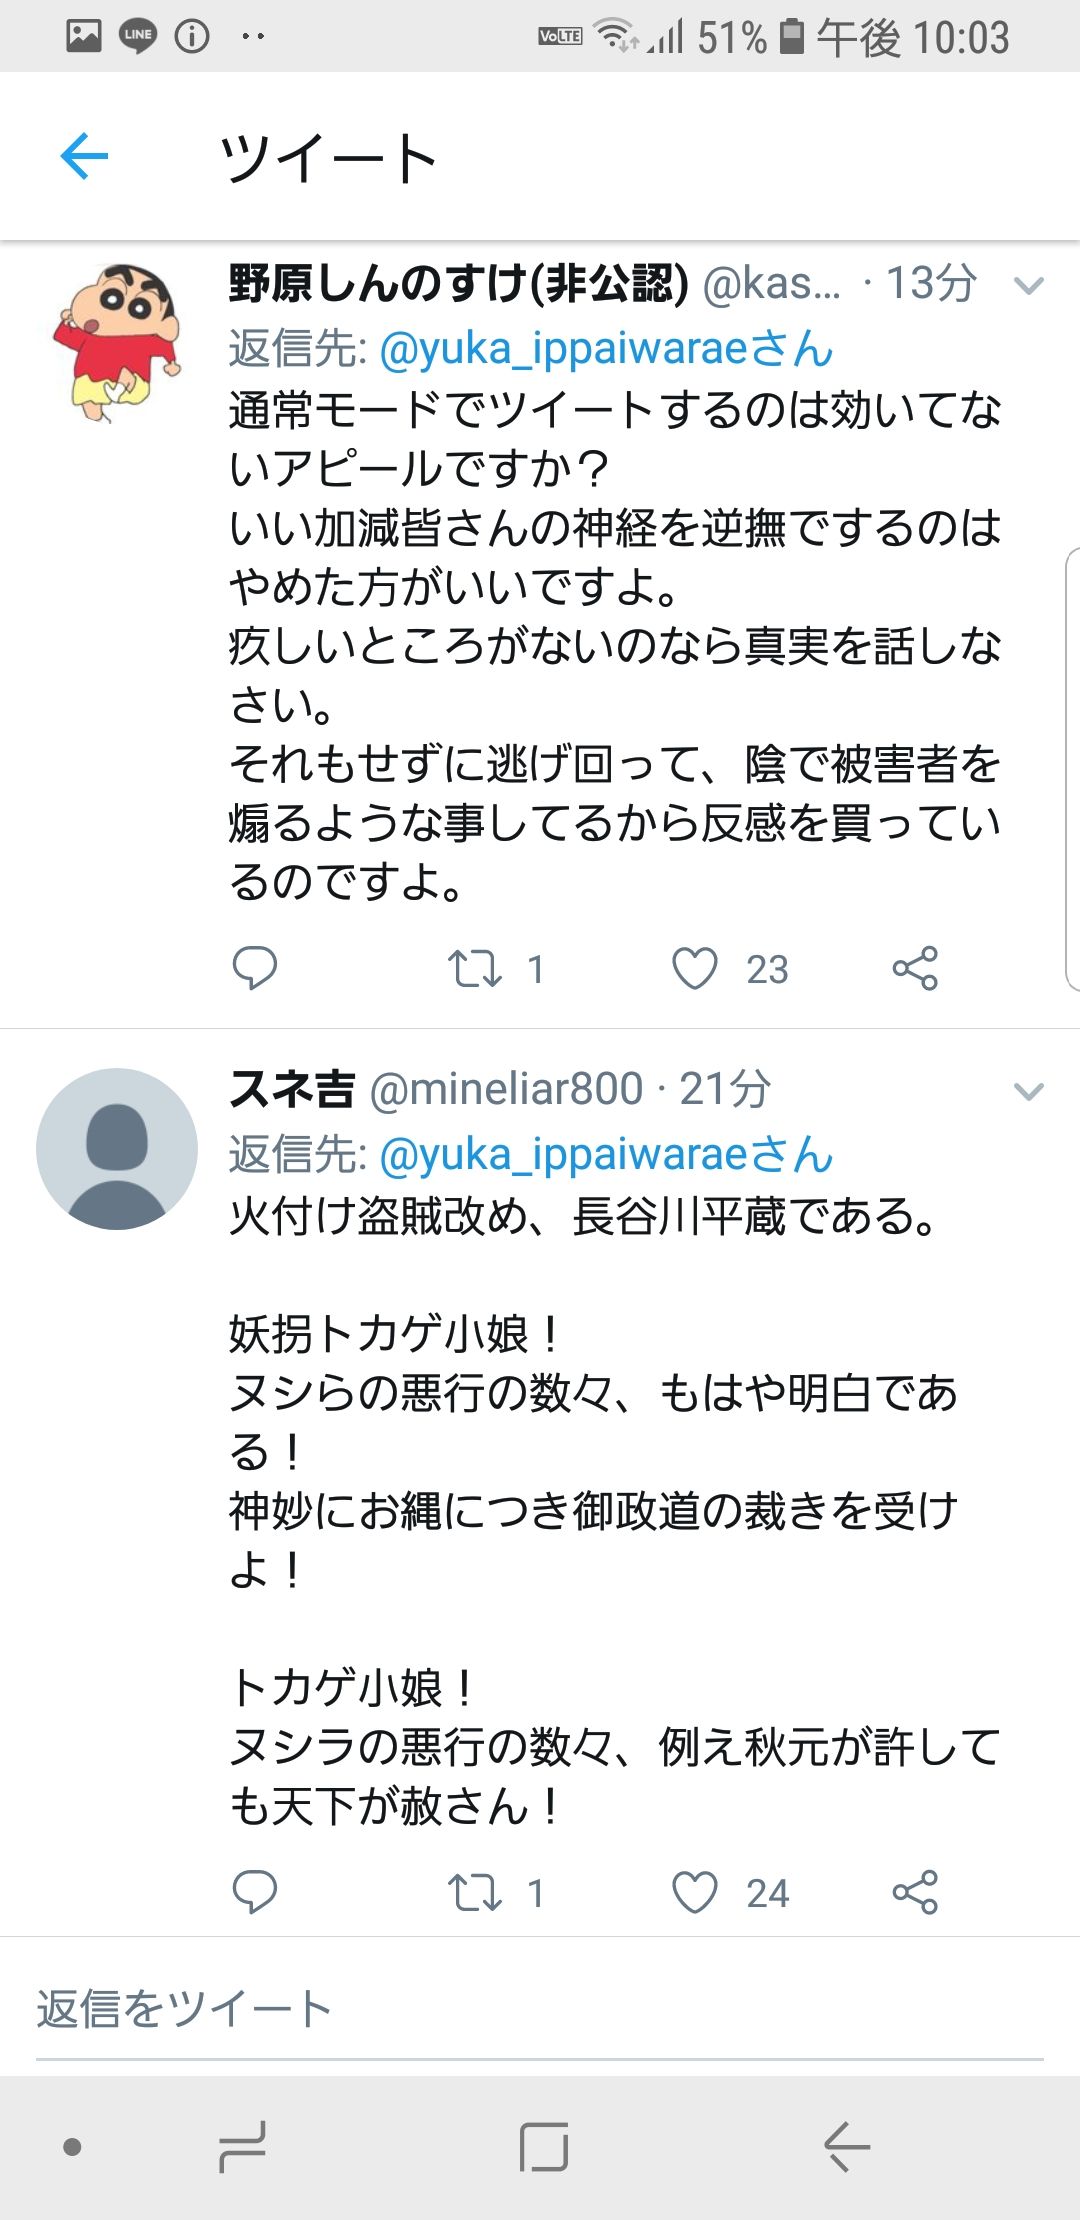Image resolution: width=1080 pixels, height=2220 pixels.
Task: Tap the blue back arrow in header
Action: [84, 156]
